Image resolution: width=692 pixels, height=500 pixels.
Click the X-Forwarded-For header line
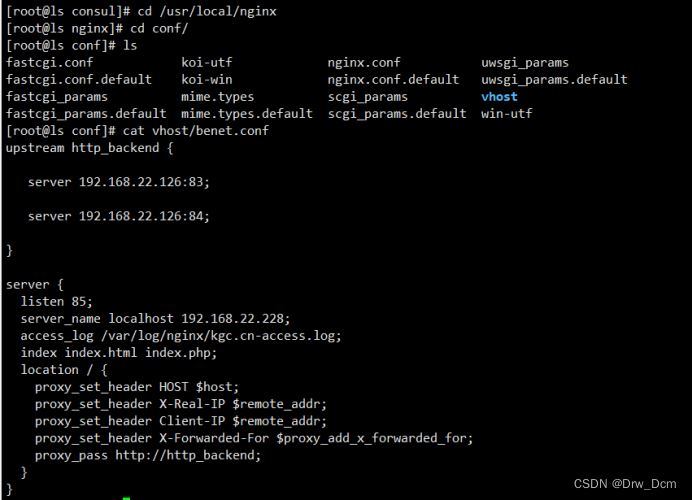254,438
